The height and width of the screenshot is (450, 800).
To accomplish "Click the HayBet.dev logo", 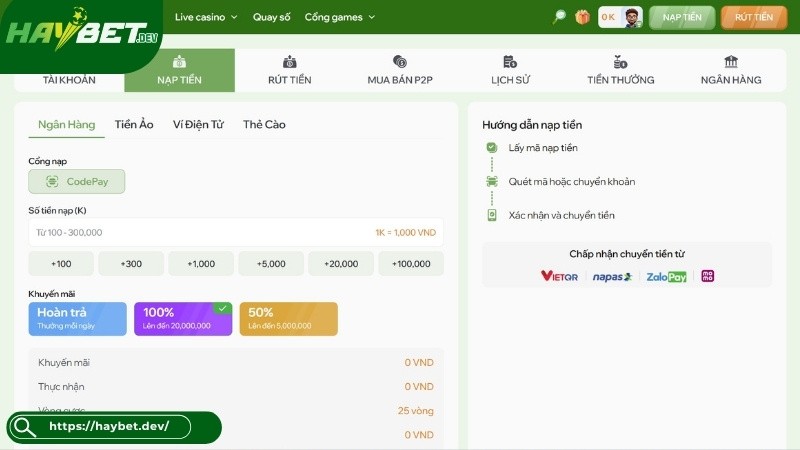I will click(82, 30).
